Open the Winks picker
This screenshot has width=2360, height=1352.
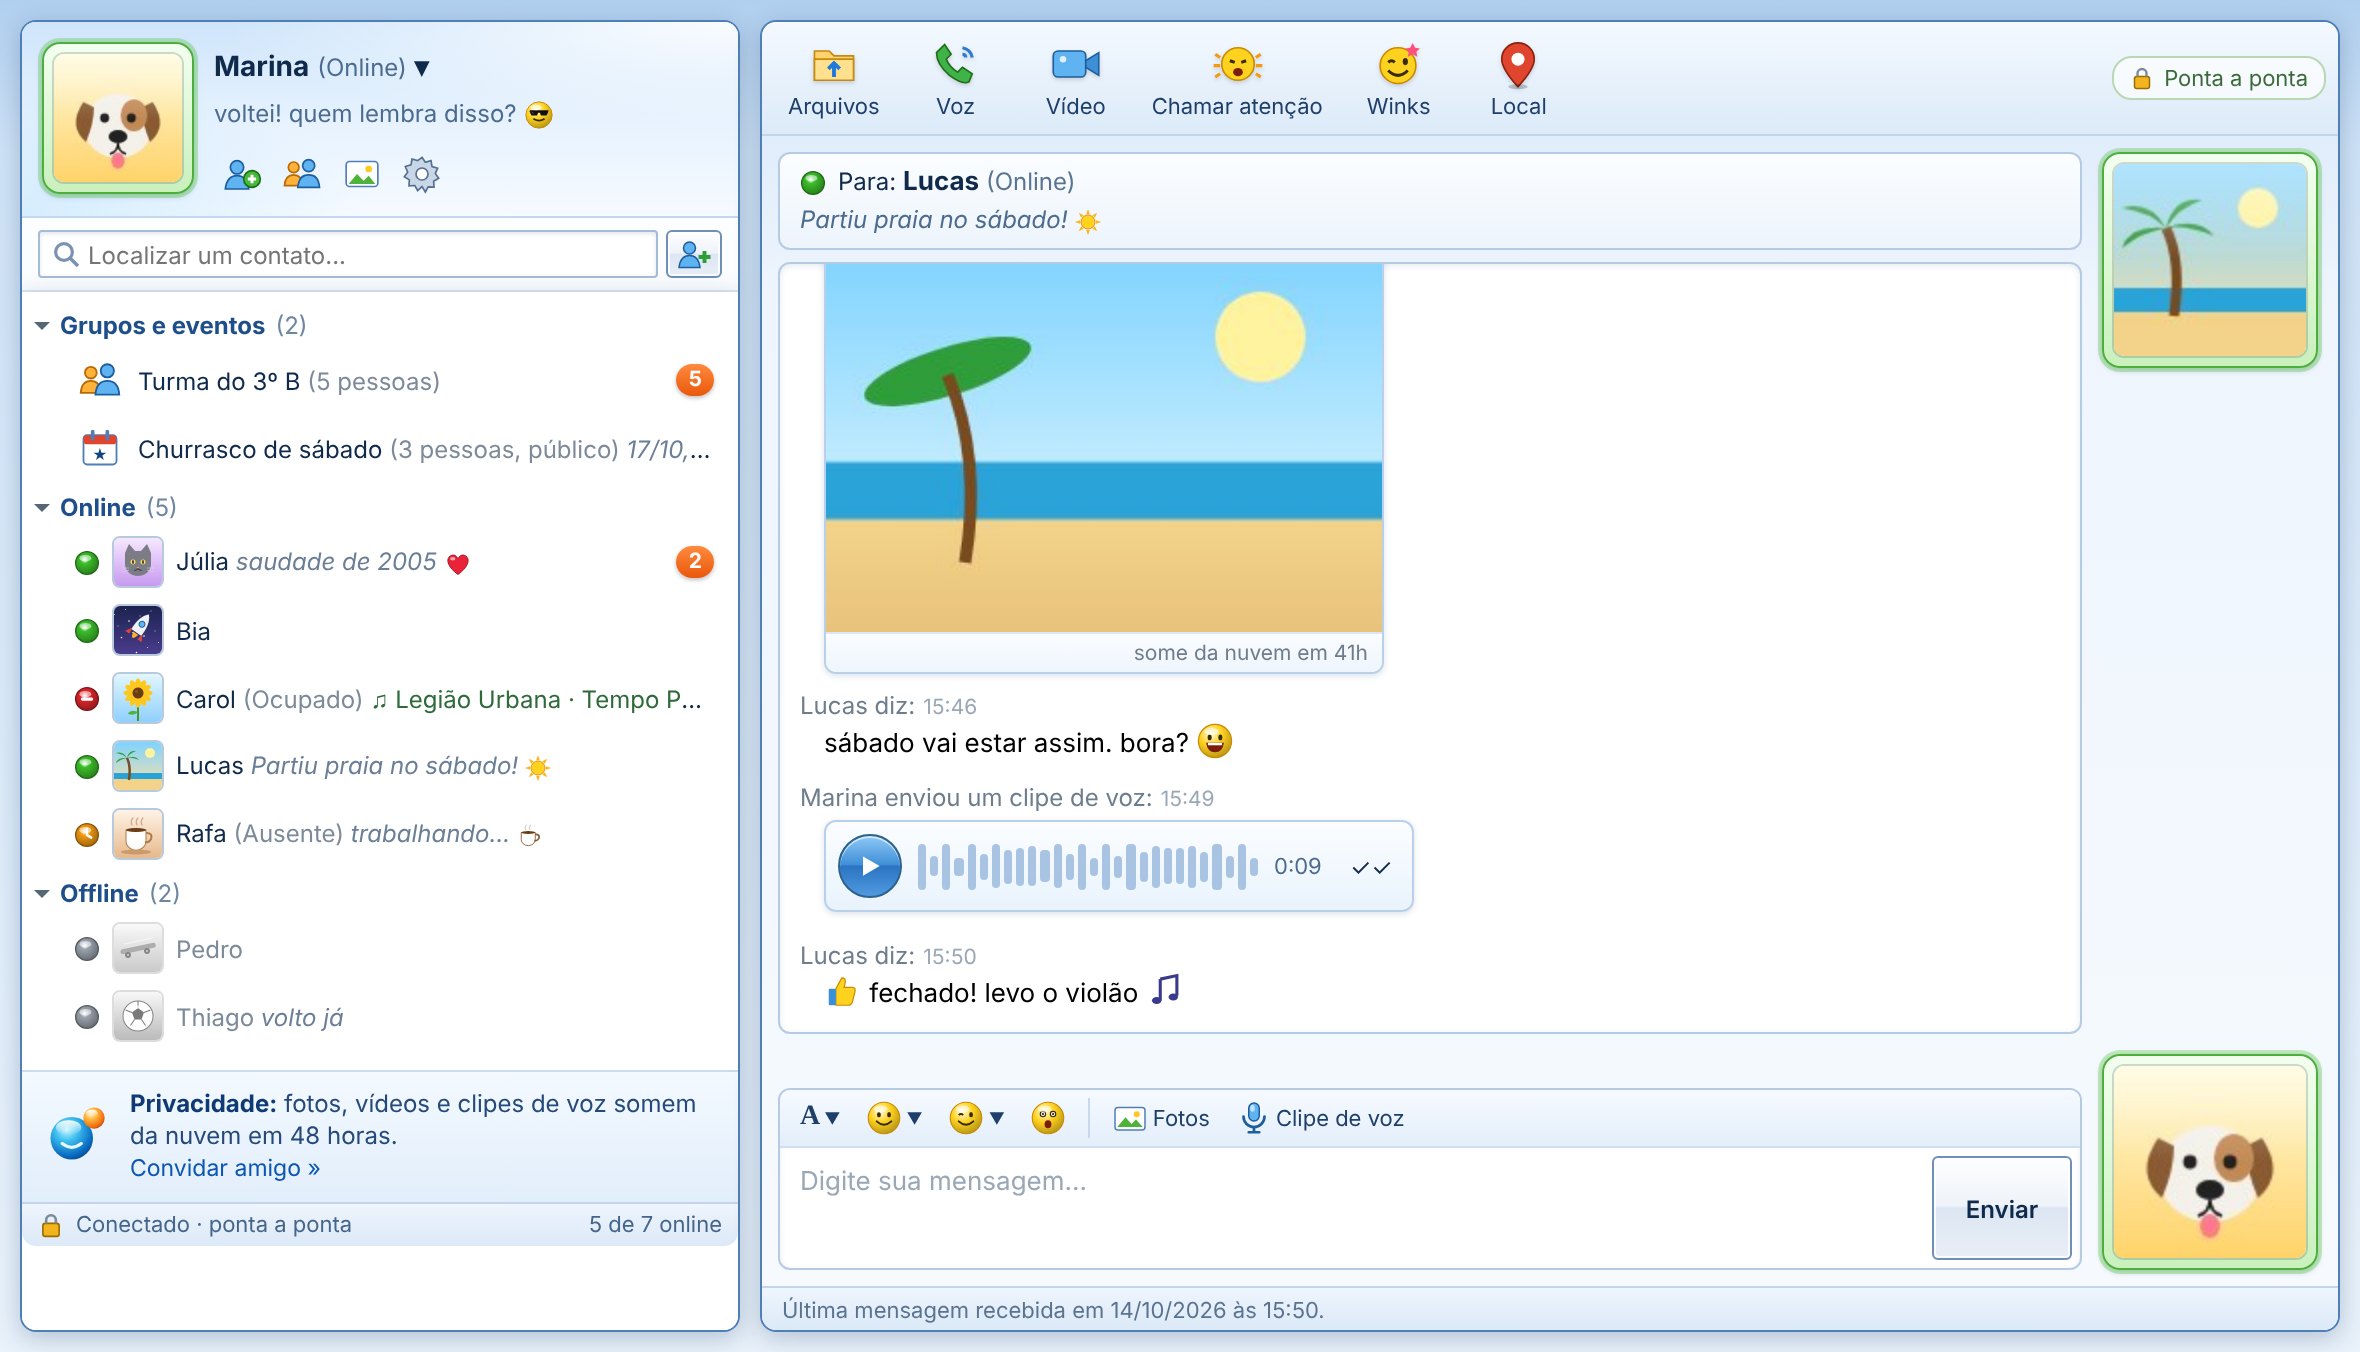pos(1398,81)
